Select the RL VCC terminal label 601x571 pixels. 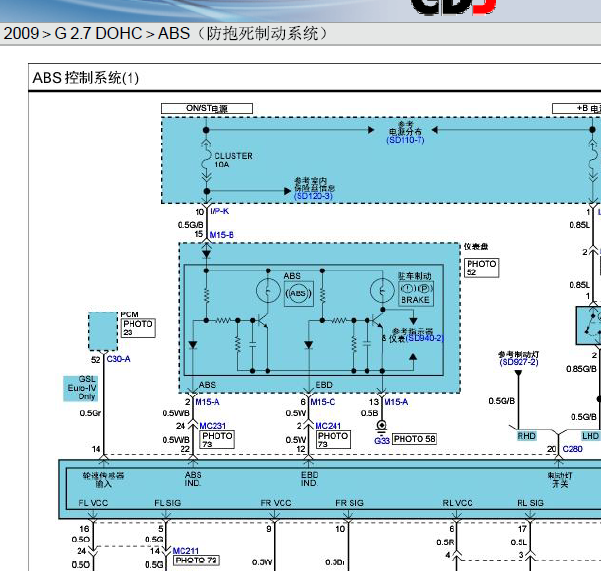pos(457,503)
